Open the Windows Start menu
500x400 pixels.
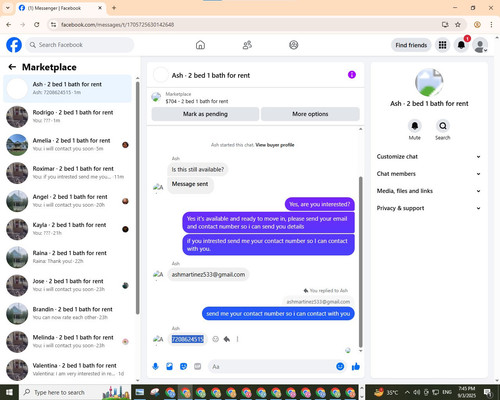(9, 392)
